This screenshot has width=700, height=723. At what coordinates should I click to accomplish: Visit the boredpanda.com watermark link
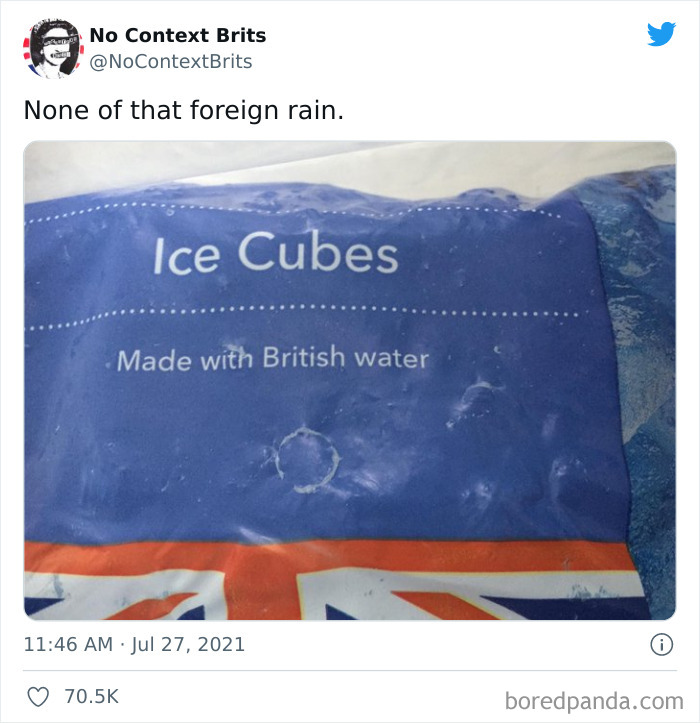pos(594,701)
